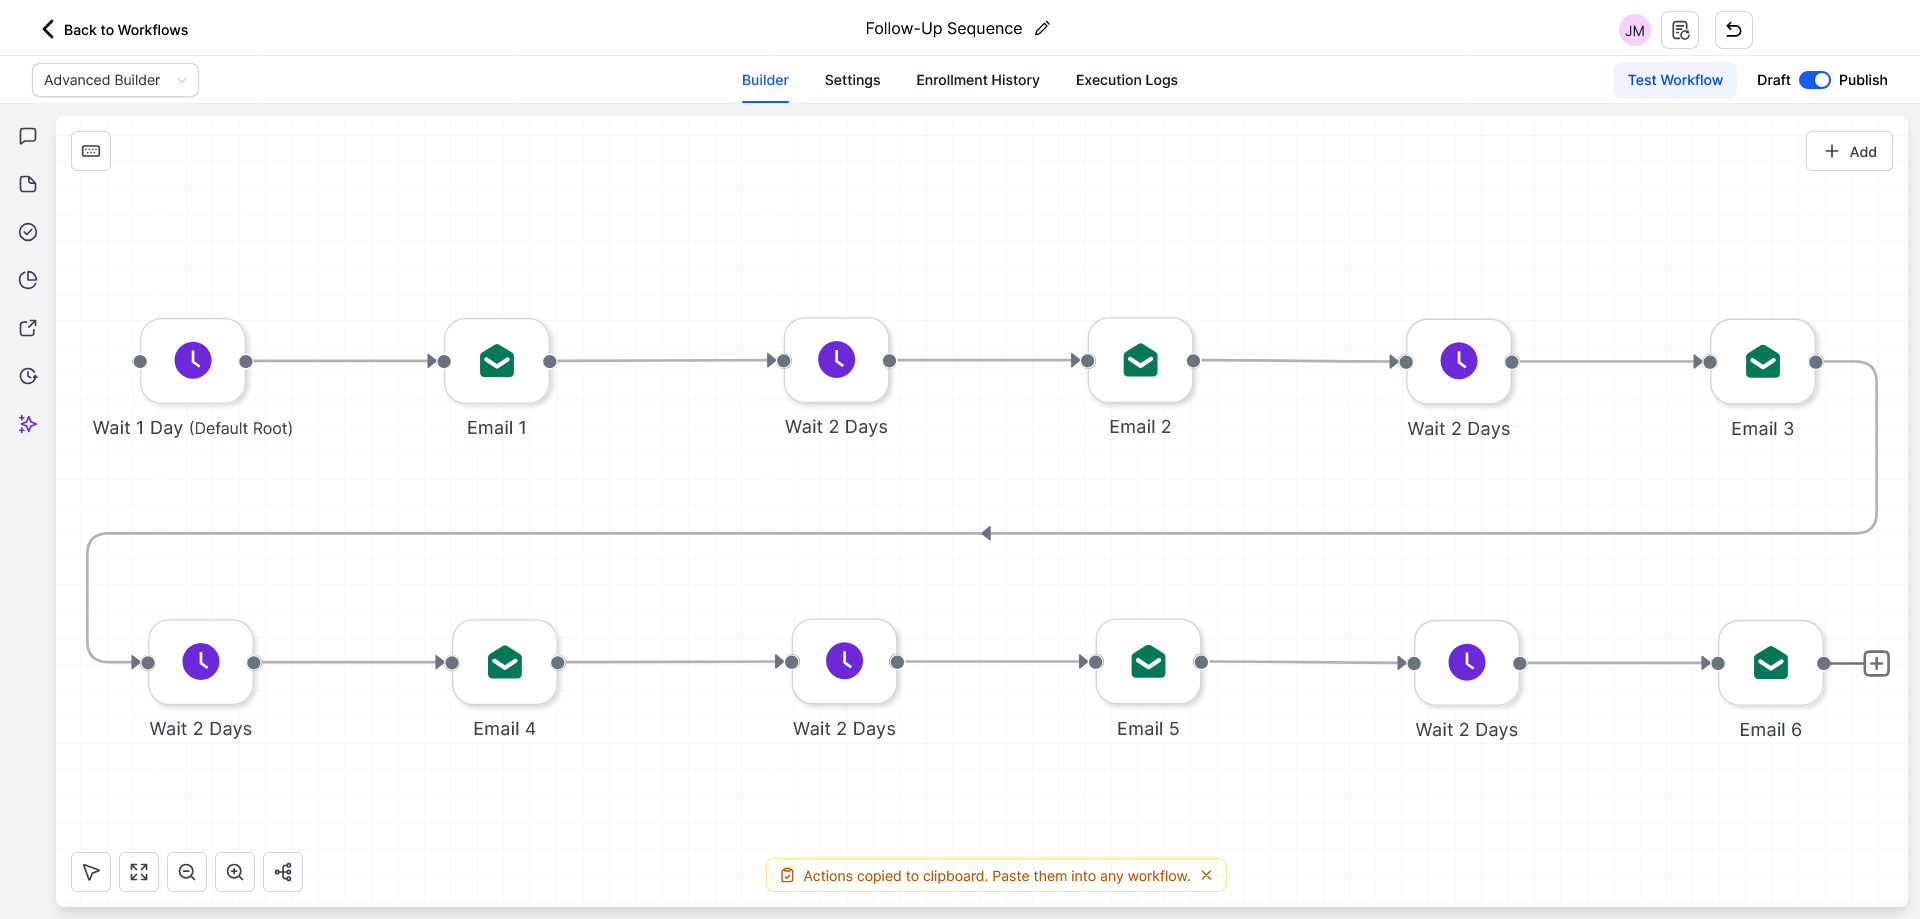This screenshot has height=919, width=1920.
Task: Apply auto-layout using the branch icon
Action: pyautogui.click(x=283, y=872)
